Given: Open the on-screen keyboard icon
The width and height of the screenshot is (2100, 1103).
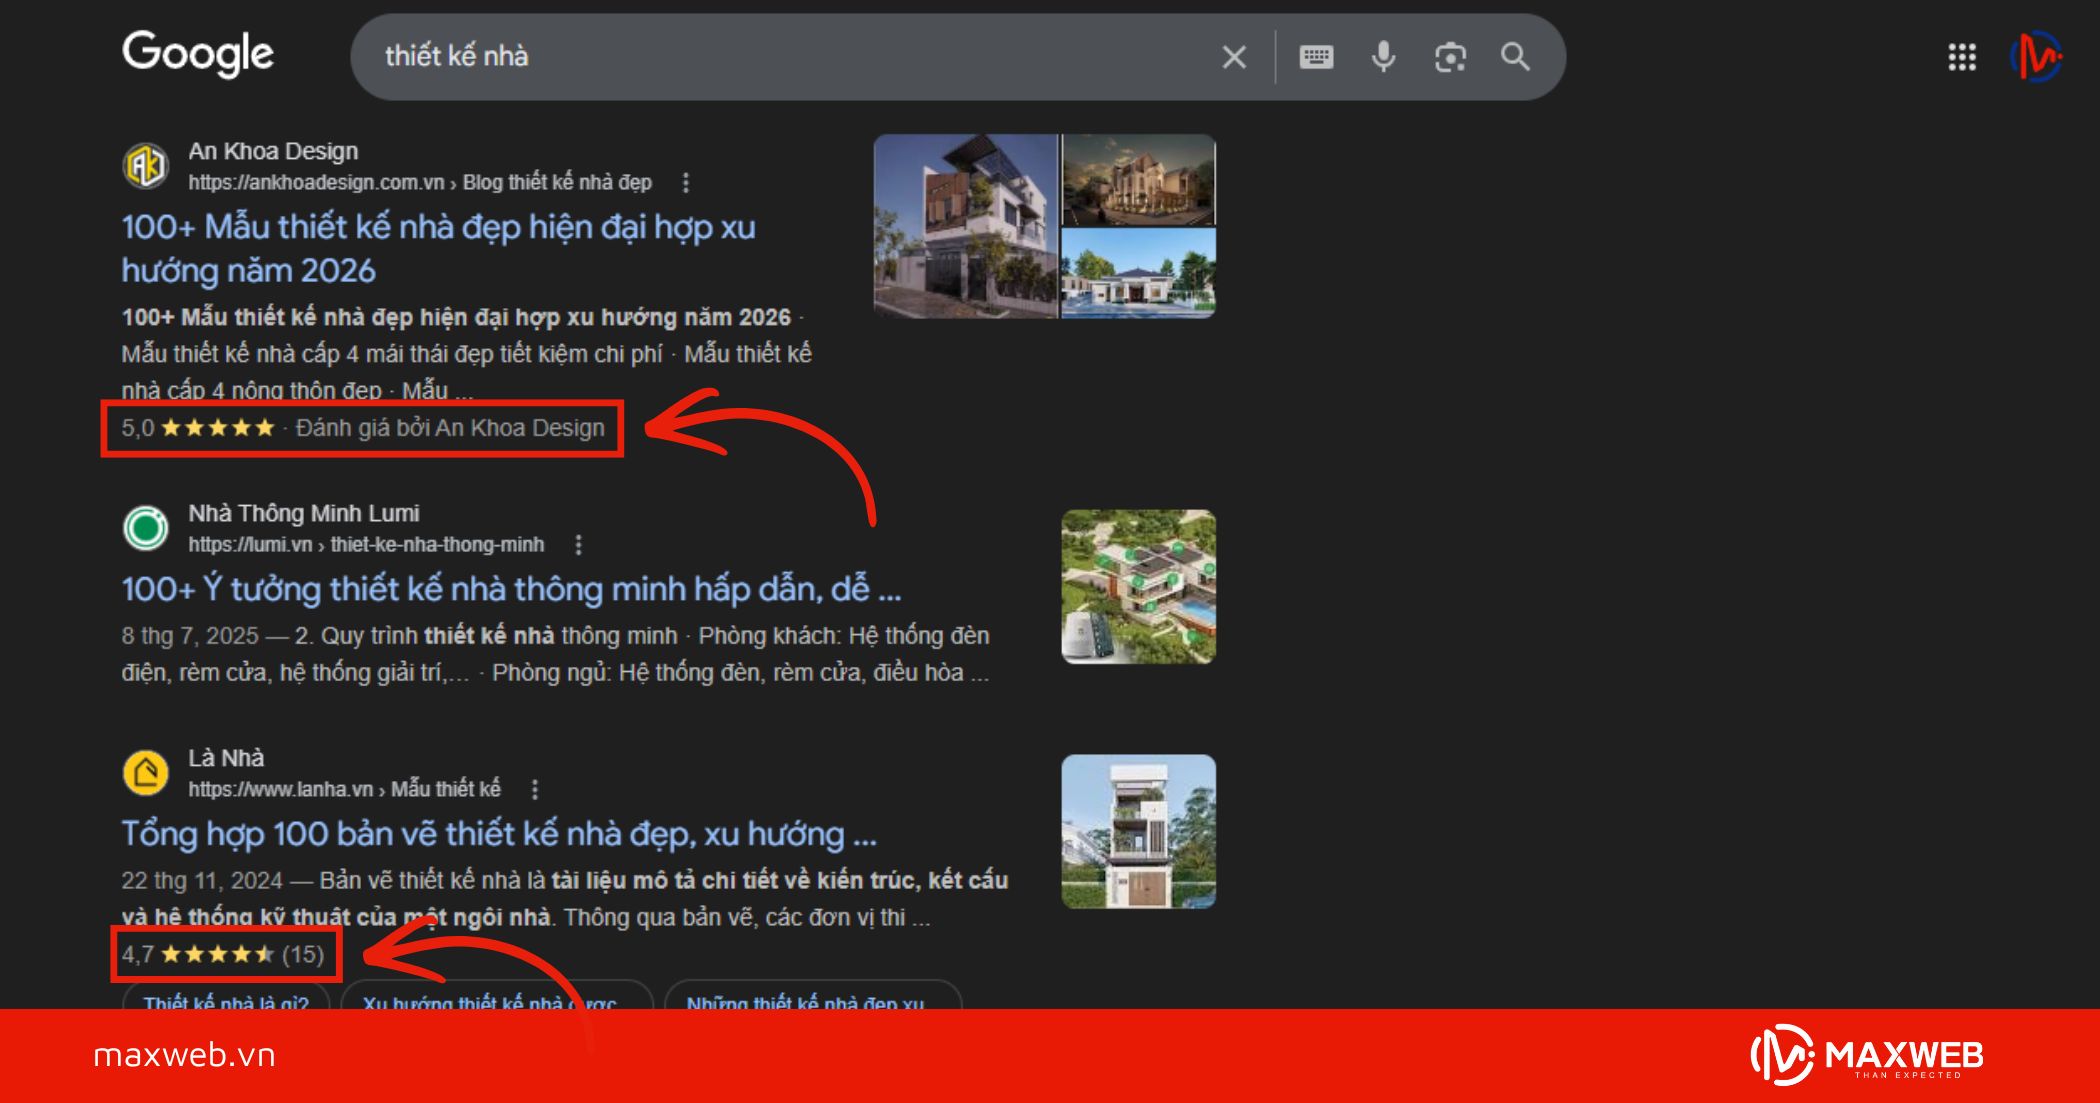Looking at the screenshot, I should [x=1318, y=57].
